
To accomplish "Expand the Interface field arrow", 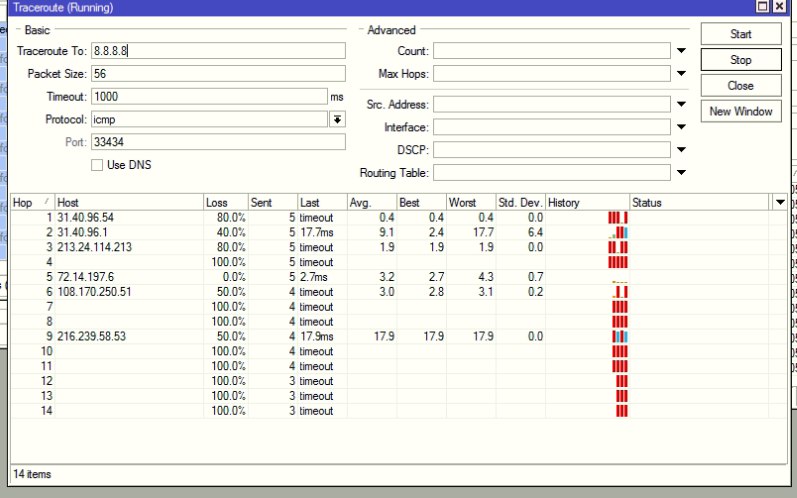I will coord(681,127).
